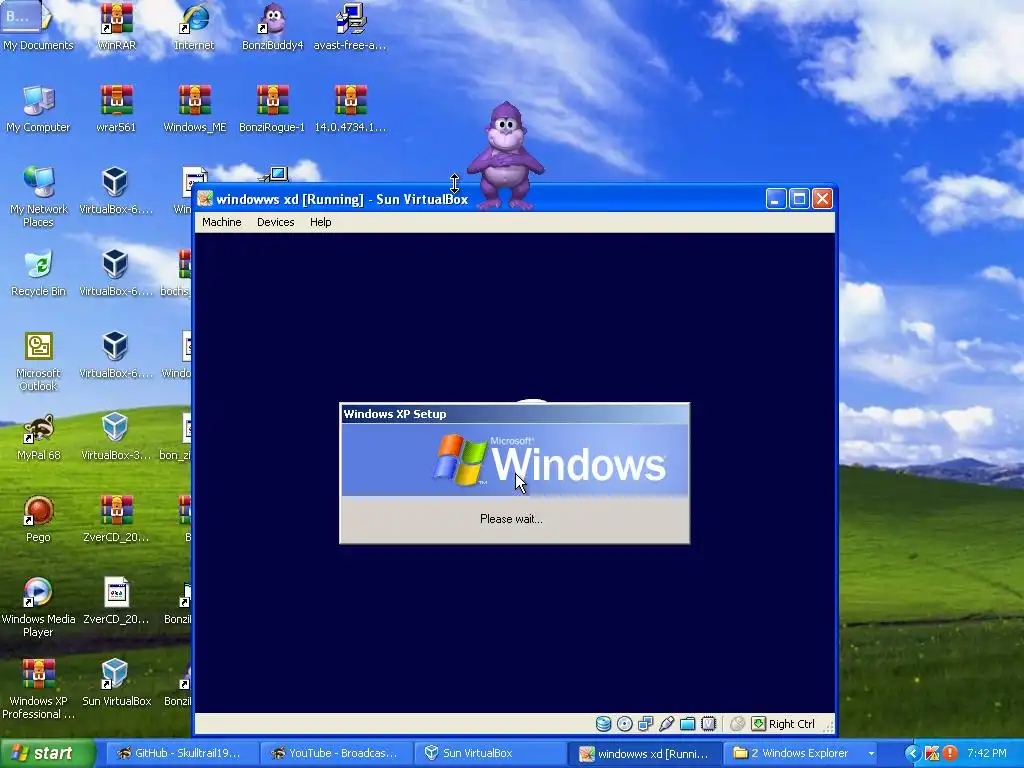Screen dimensions: 1024x768
Task: Select the Microsoft Outlook desktop icon
Action: click(x=38, y=361)
